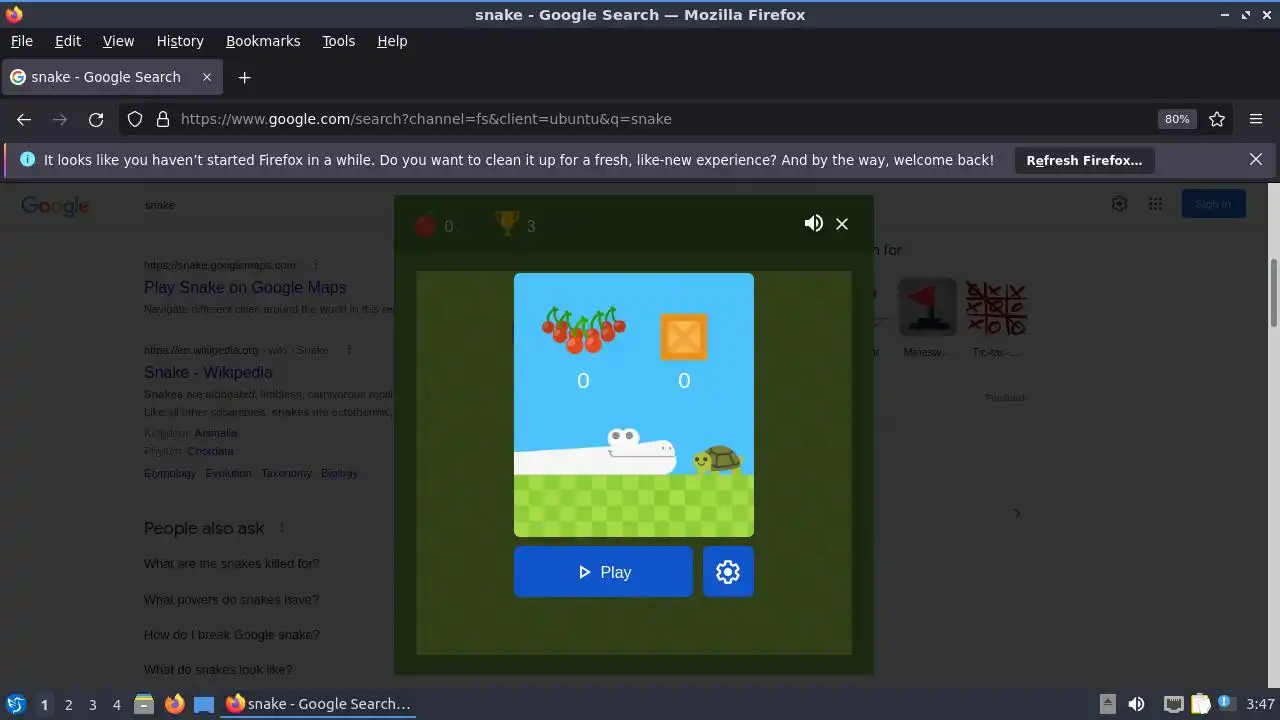Image resolution: width=1280 pixels, height=720 pixels.
Task: Open Evolution Wikipedia section link
Action: 229,473
